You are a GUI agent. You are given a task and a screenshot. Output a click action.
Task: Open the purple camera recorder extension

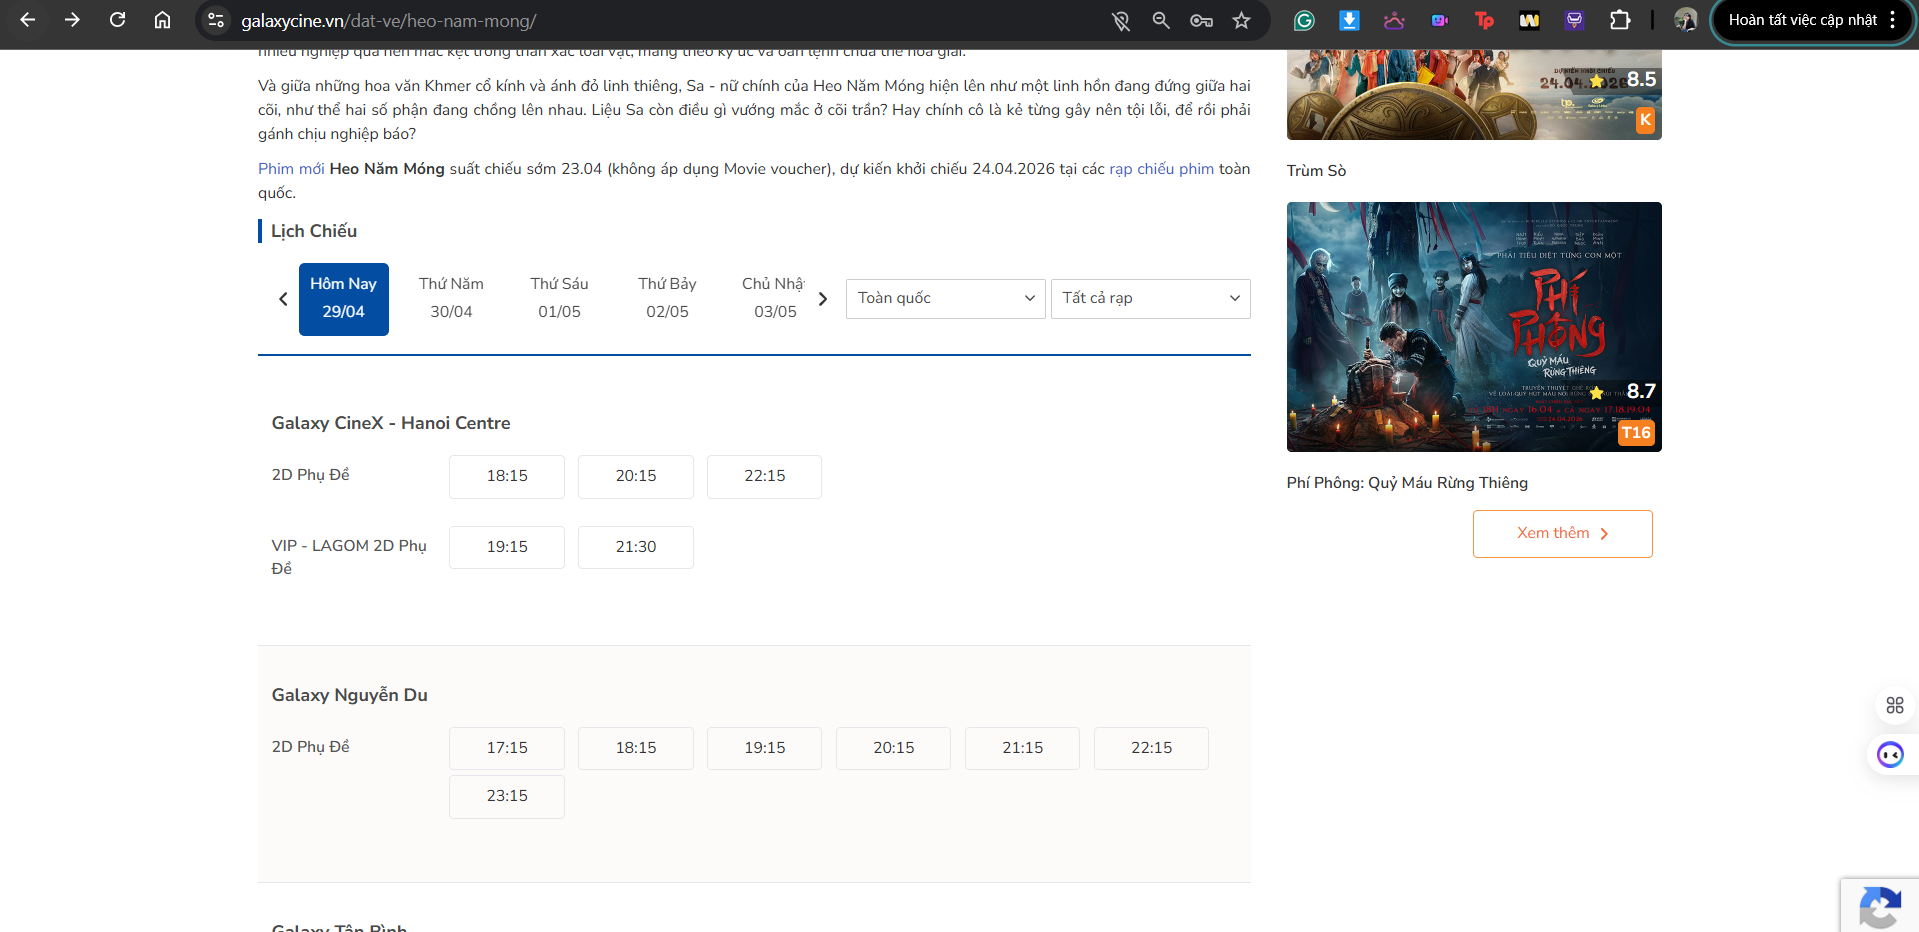coord(1439,20)
